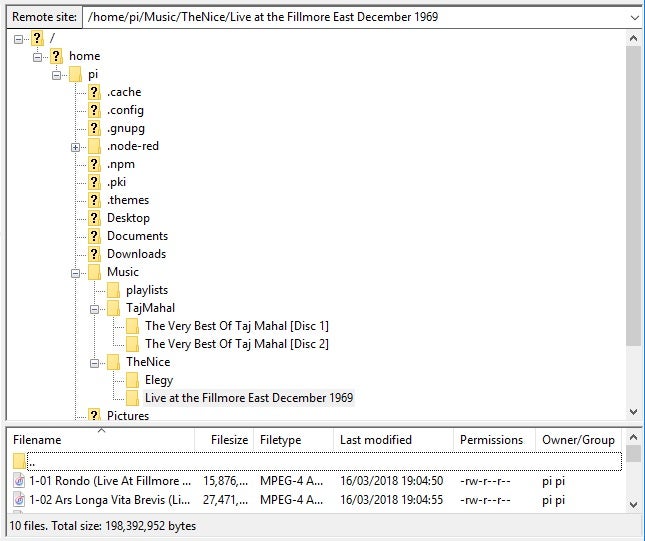The height and width of the screenshot is (541, 645).
Task: Select Live at the Fillmore East folder
Action: pyautogui.click(x=249, y=398)
